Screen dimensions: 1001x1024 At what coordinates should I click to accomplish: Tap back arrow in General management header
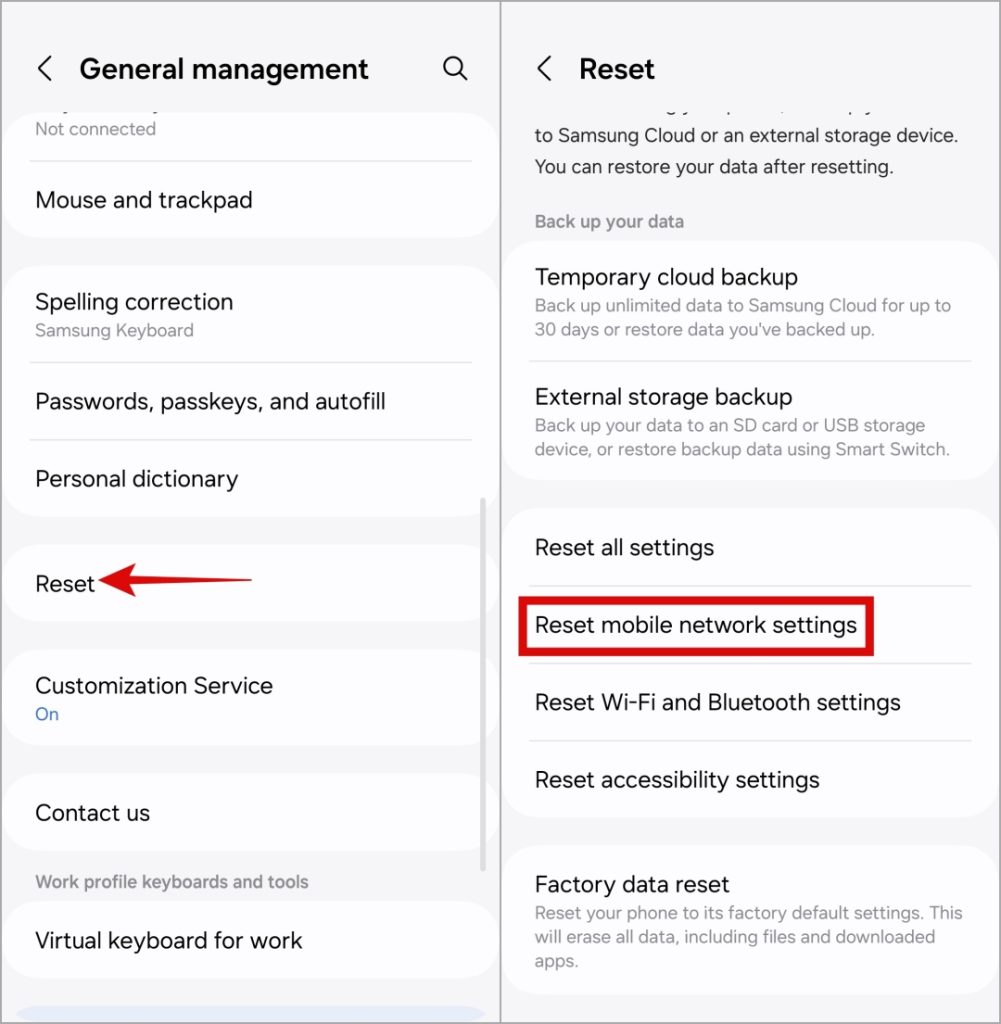[x=45, y=69]
